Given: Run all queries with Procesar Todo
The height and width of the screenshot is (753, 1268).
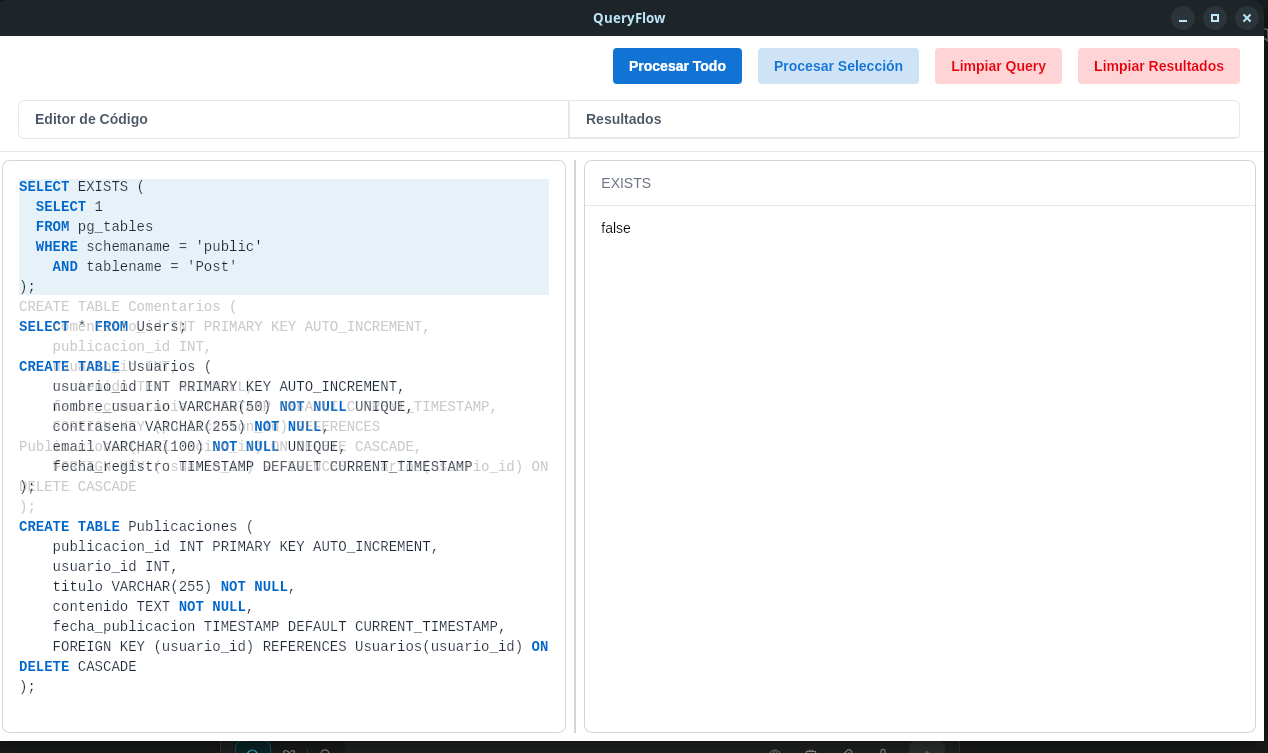Looking at the screenshot, I should 677,66.
